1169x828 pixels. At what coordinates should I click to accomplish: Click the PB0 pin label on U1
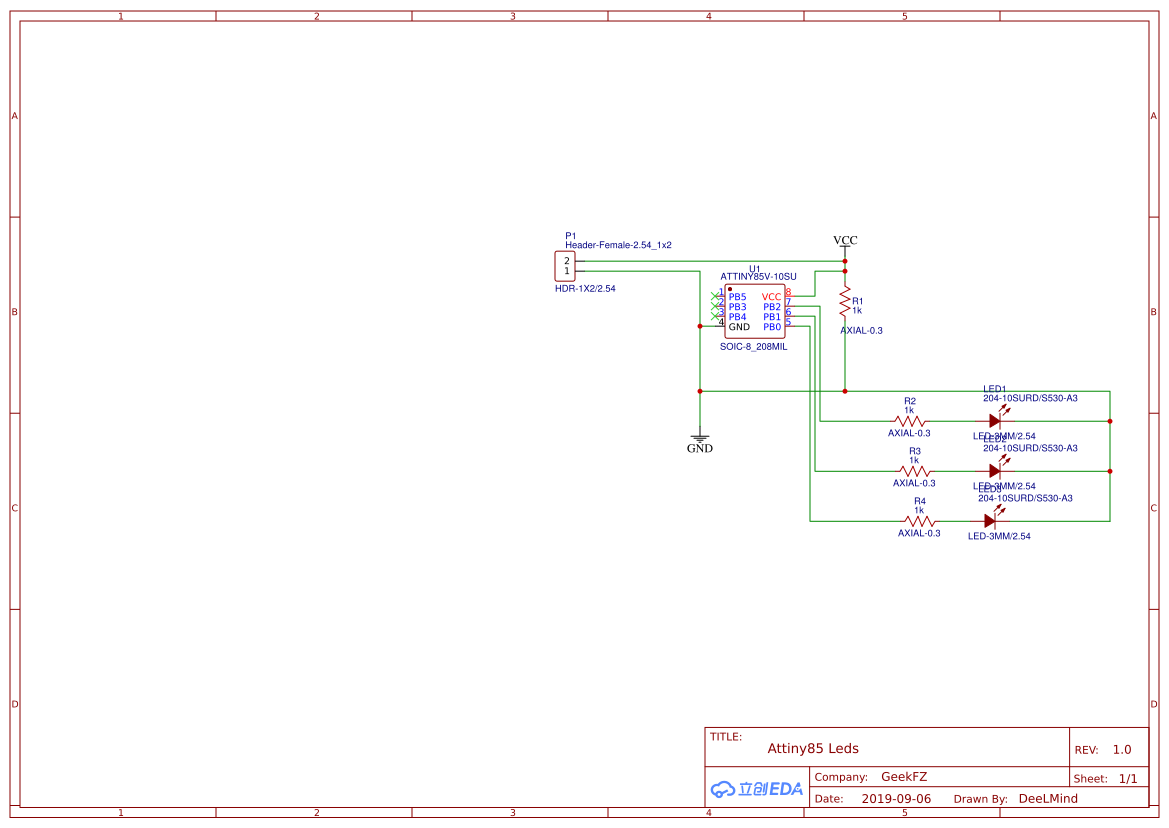pos(772,327)
